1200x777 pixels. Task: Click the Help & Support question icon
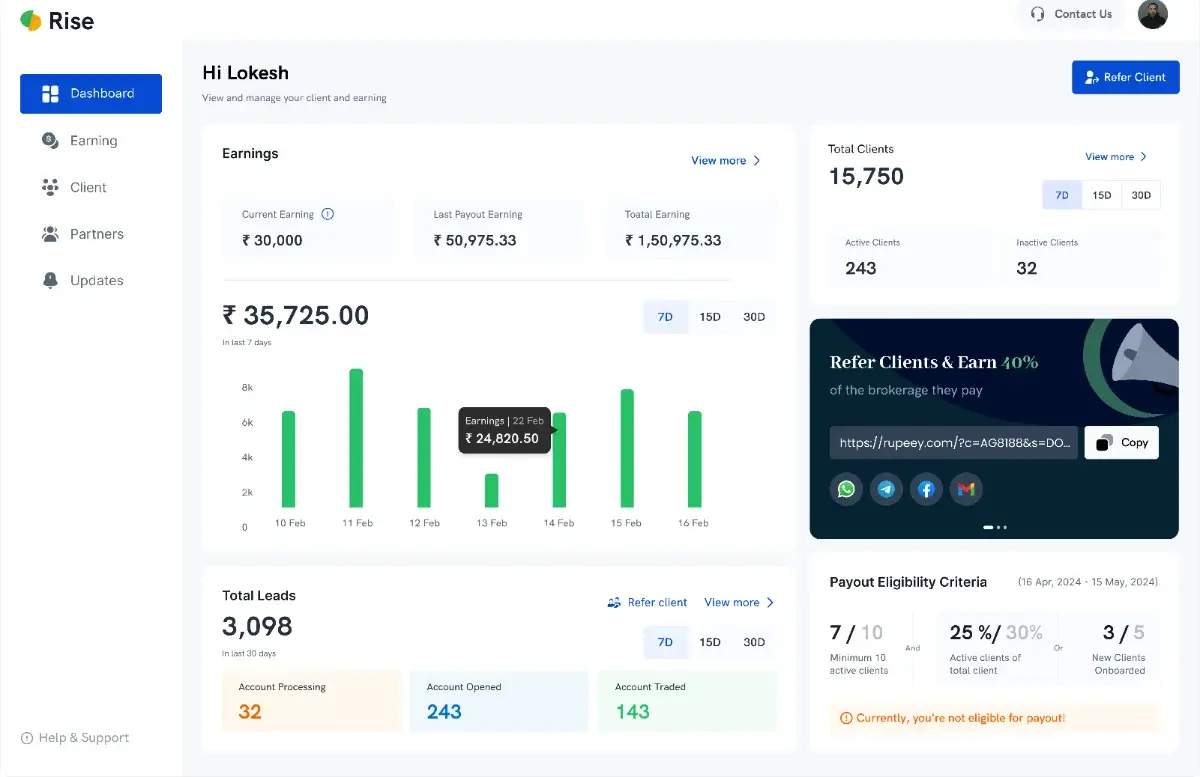tap(27, 738)
